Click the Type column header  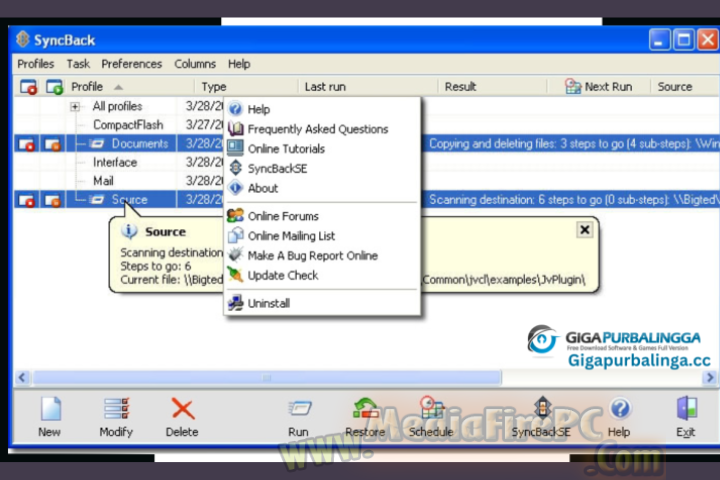point(247,87)
